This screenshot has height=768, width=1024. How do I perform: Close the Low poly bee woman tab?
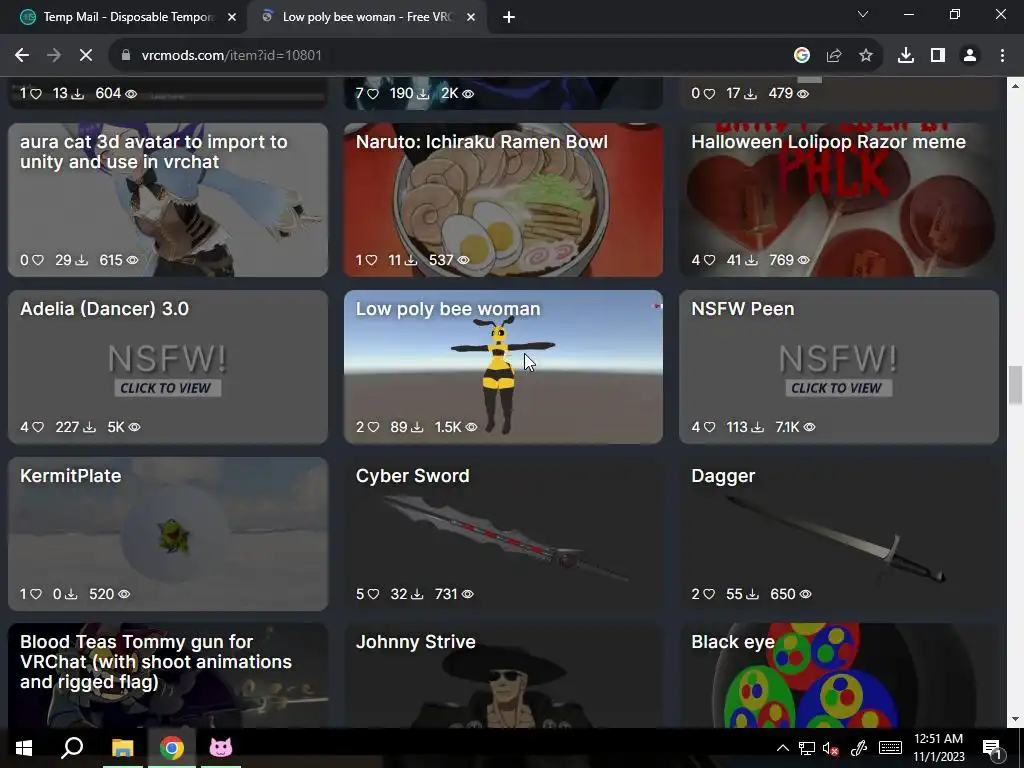(471, 17)
